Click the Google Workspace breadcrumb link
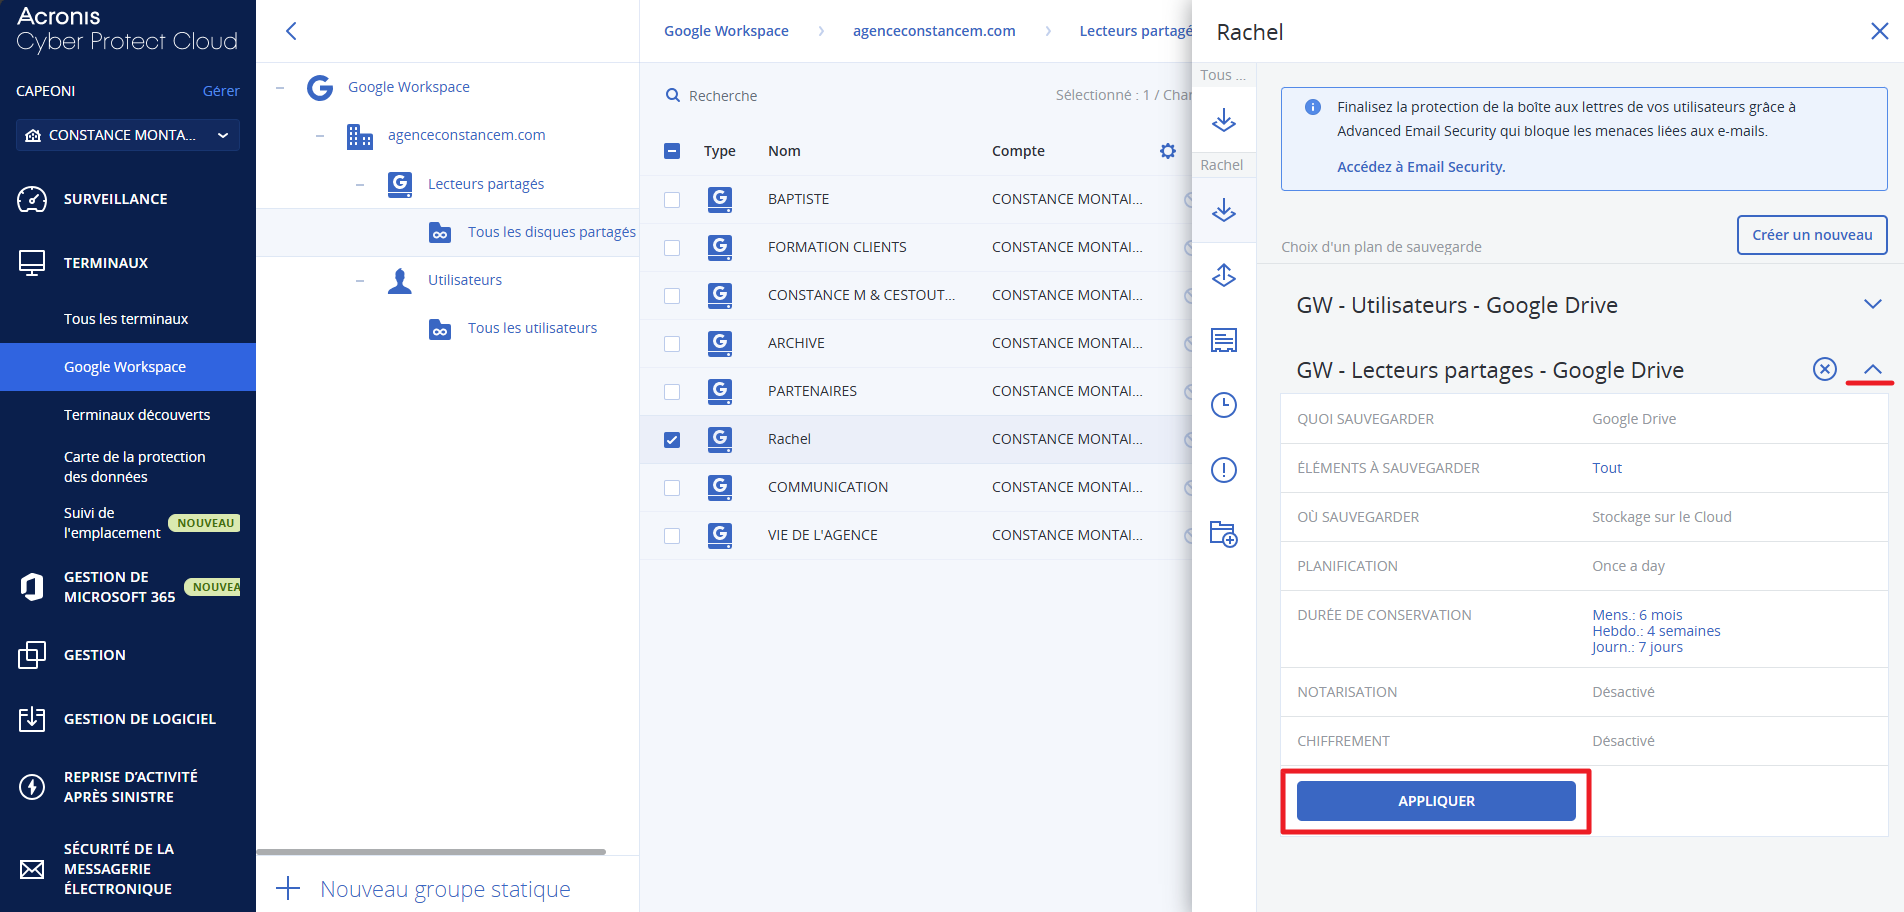 [726, 31]
